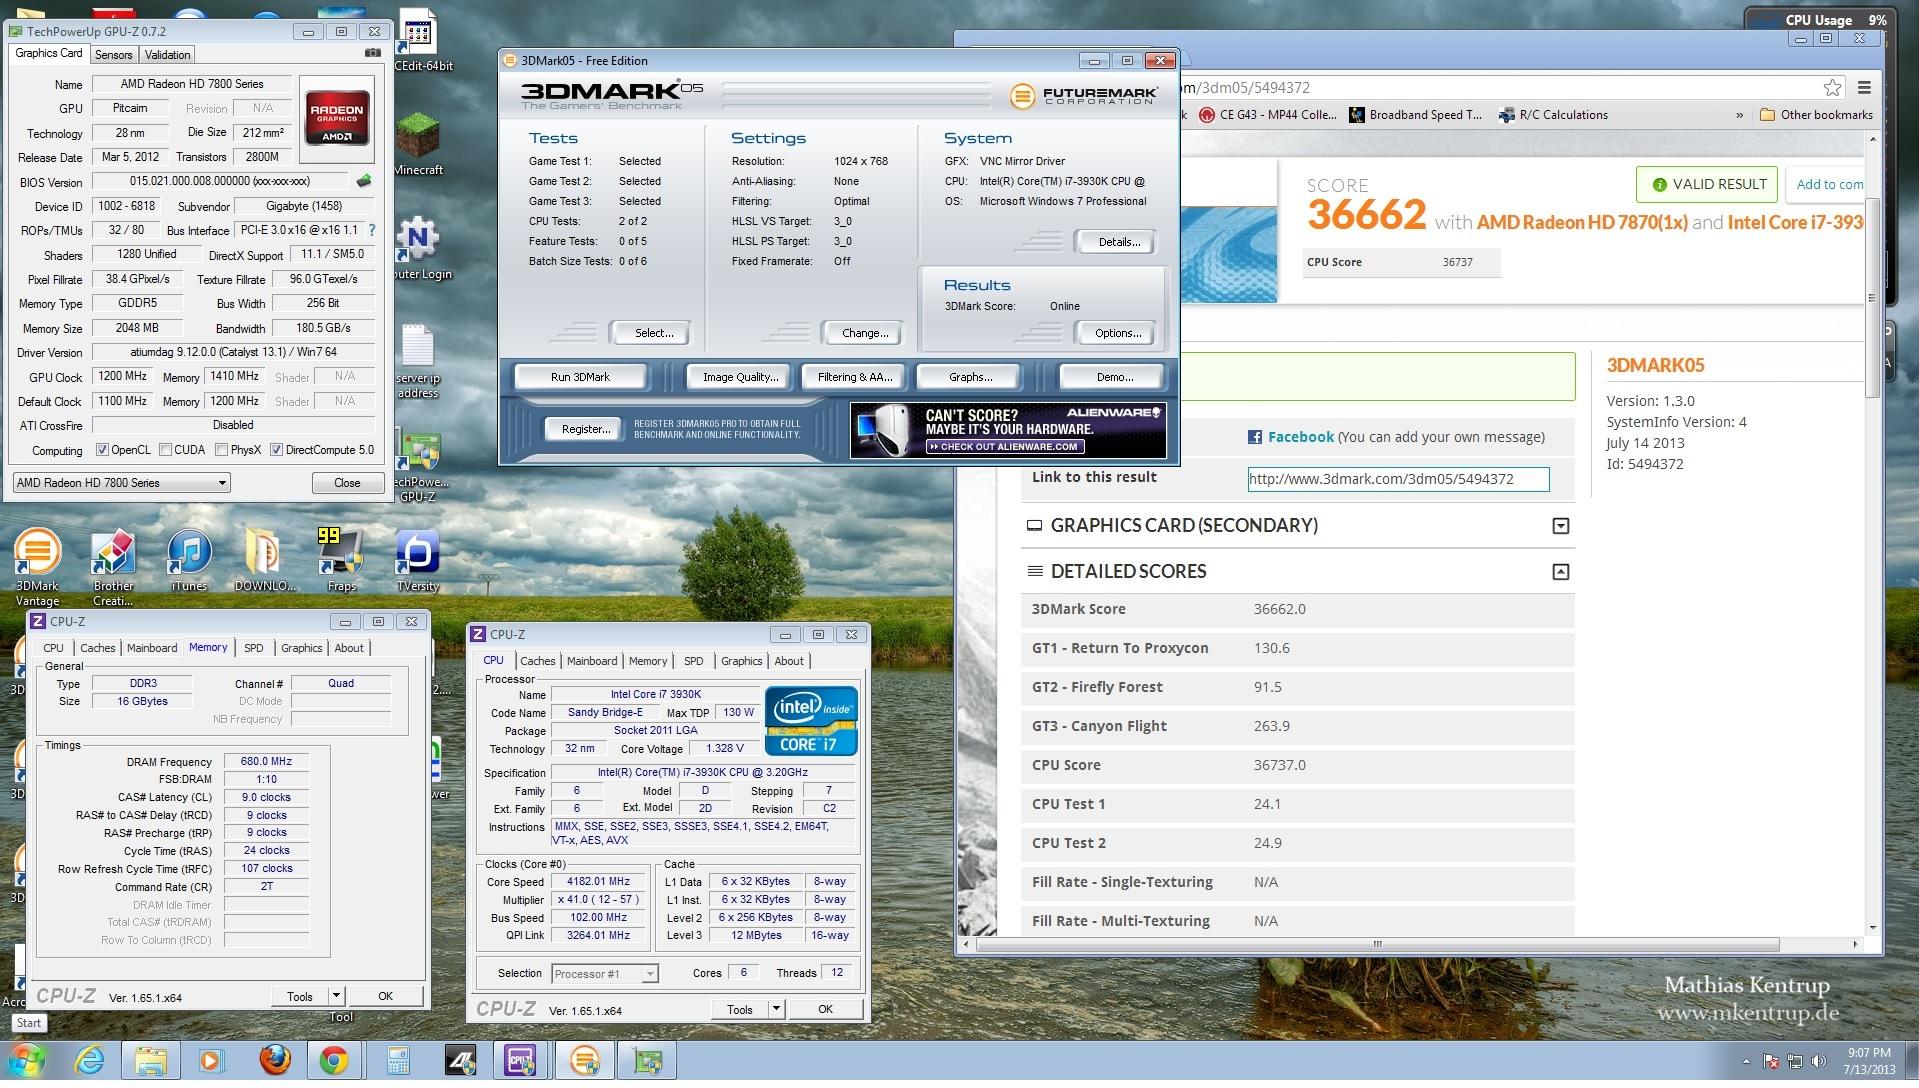Open the Chrome hamburger menu
The image size is (1919, 1088).
(x=1864, y=88)
